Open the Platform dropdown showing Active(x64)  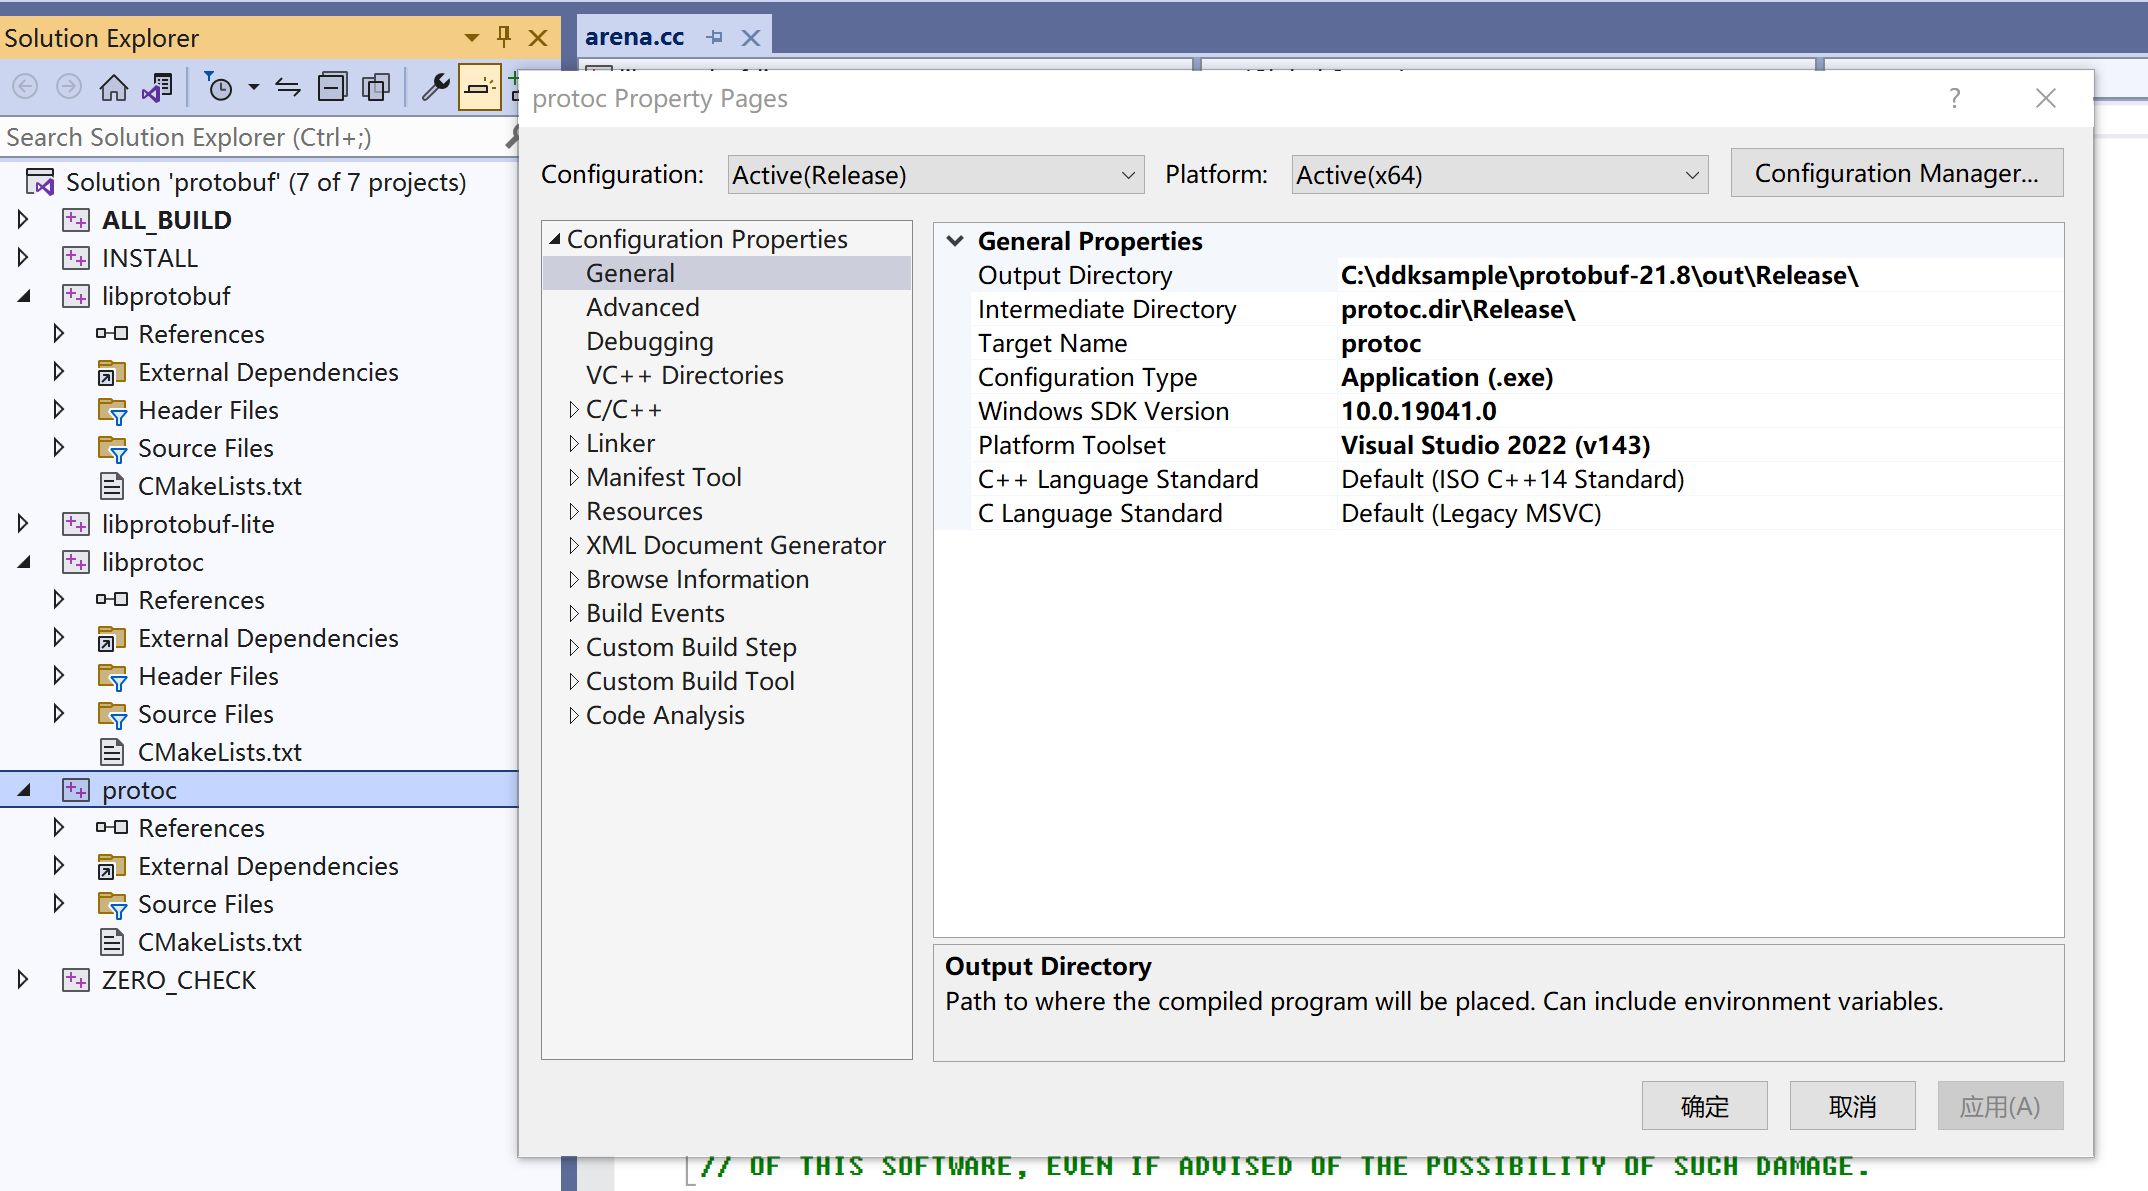pyautogui.click(x=1498, y=175)
